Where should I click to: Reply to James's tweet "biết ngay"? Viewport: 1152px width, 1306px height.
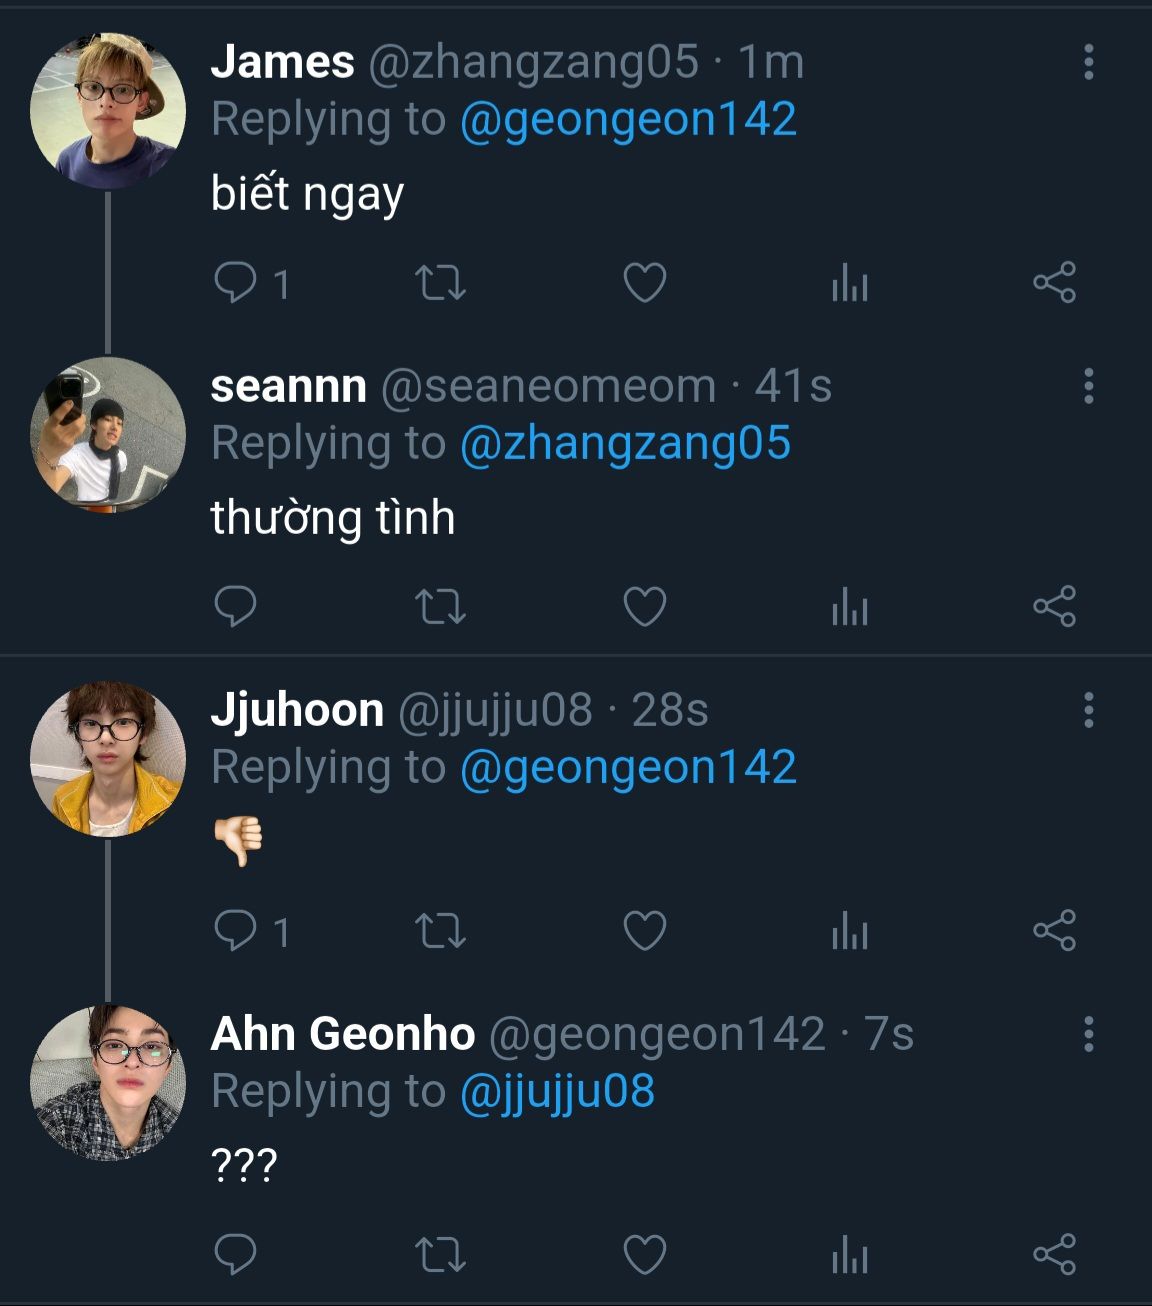[x=236, y=283]
